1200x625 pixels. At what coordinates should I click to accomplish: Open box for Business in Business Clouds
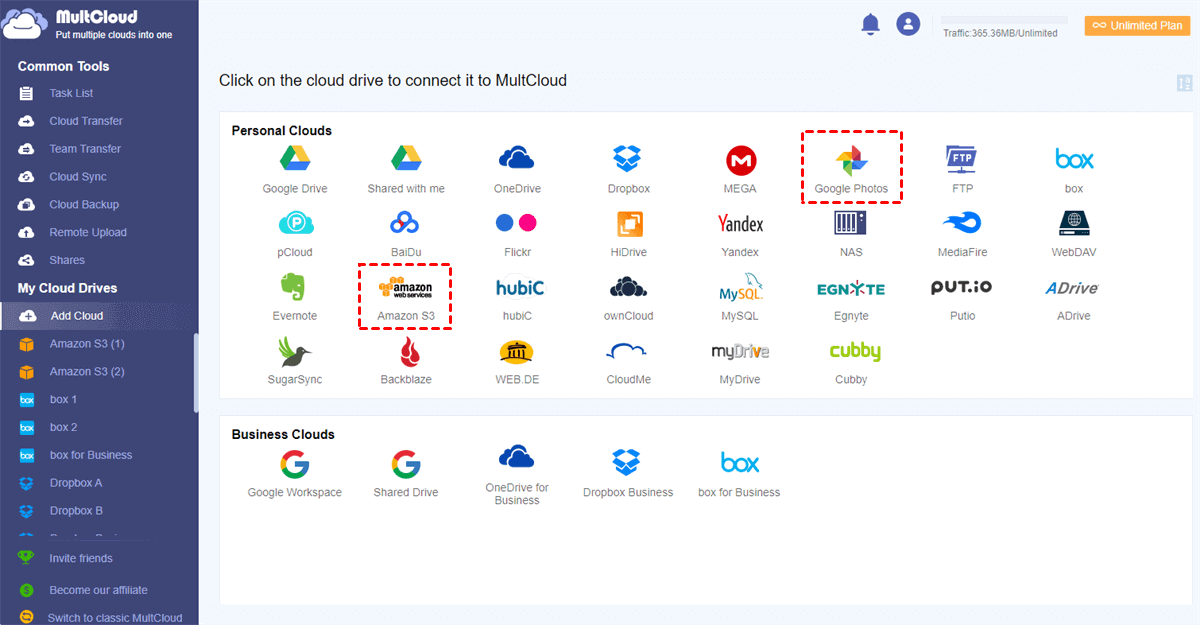(740, 473)
